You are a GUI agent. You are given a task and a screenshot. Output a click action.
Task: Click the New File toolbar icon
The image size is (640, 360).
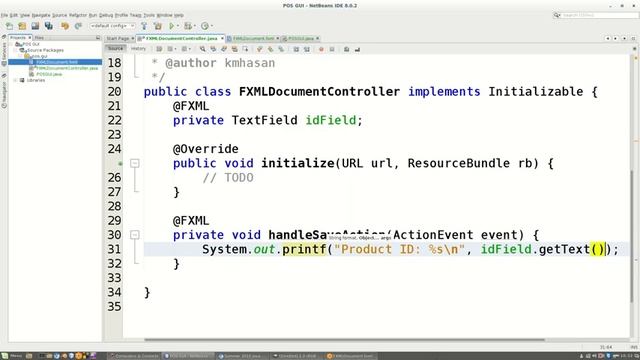[x=9, y=26]
